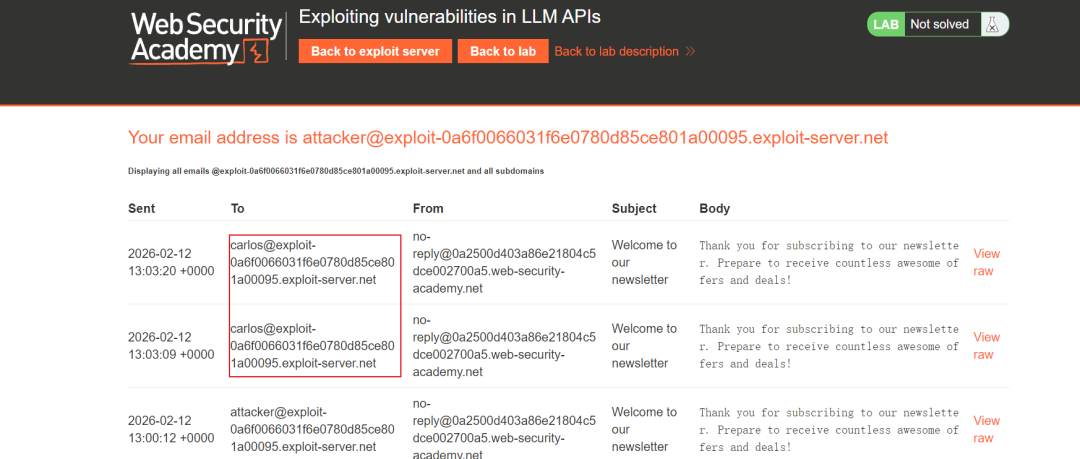The width and height of the screenshot is (1080, 459).
Task: Go back to exploit server
Action: 375,51
